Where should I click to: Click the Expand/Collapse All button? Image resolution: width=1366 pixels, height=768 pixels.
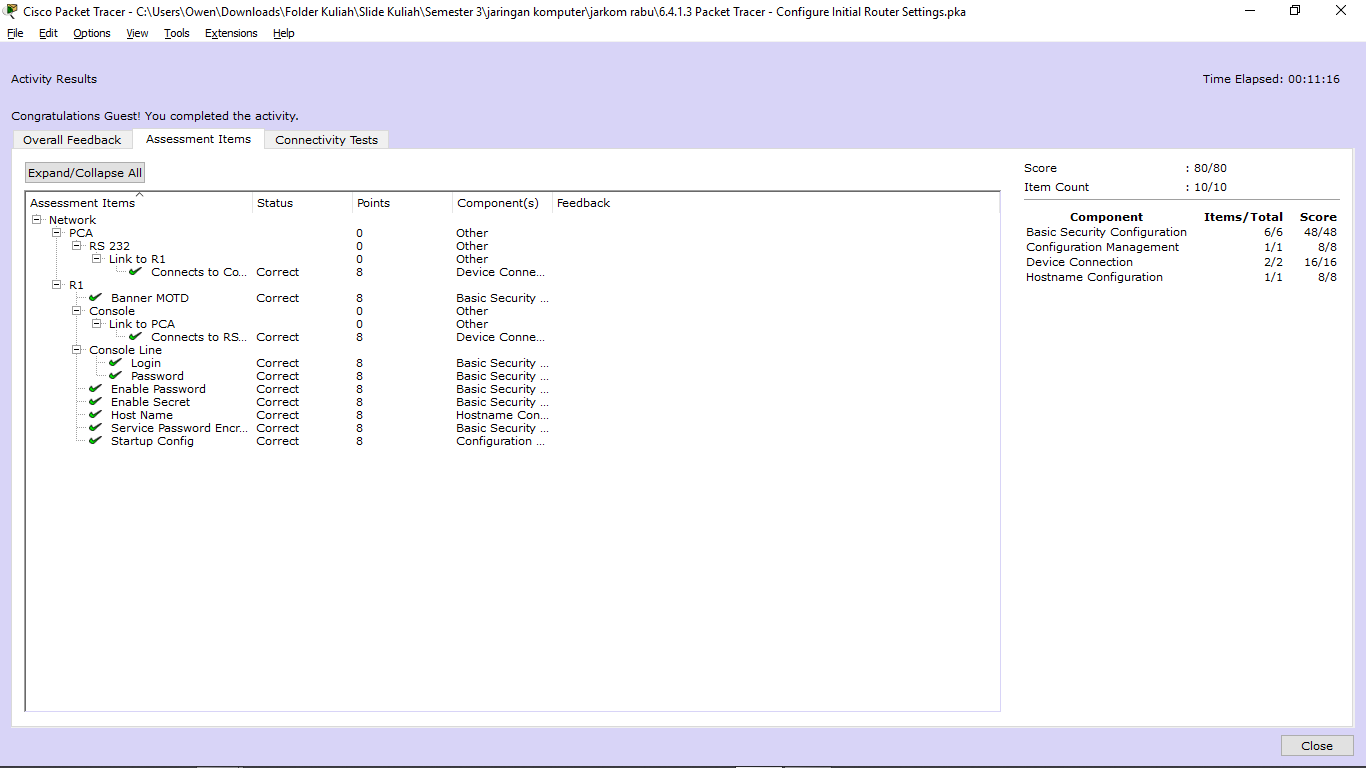click(85, 173)
